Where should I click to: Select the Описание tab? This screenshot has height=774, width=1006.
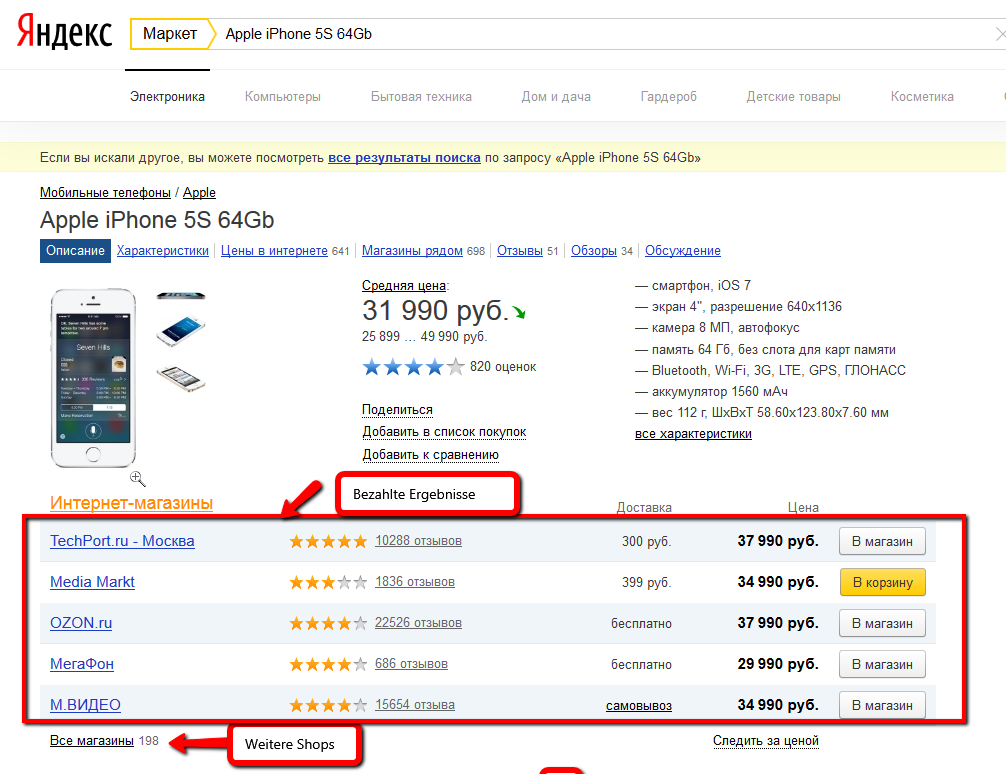[x=75, y=251]
